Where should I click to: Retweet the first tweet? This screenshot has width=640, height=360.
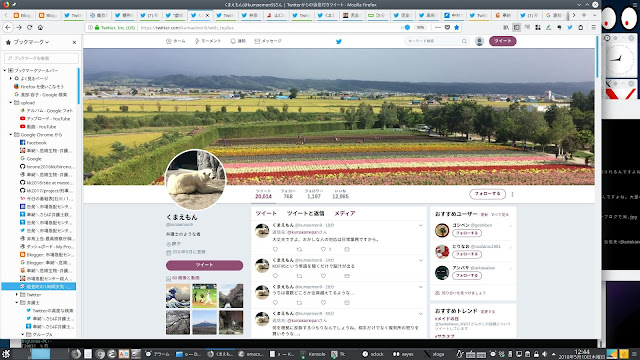pos(299,249)
